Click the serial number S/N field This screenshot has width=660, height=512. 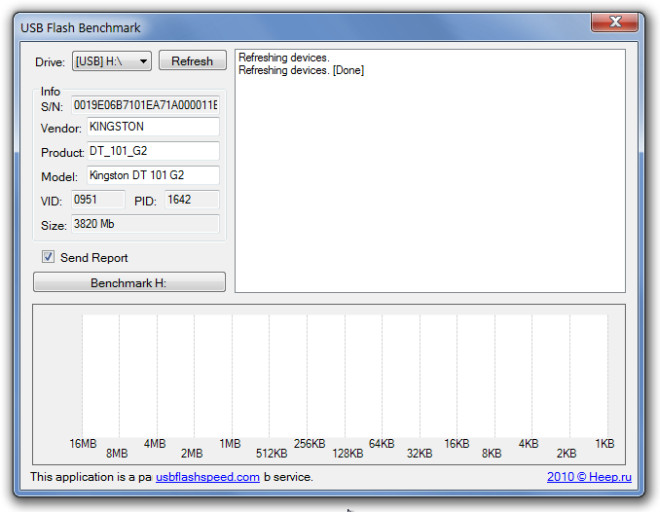[x=145, y=105]
